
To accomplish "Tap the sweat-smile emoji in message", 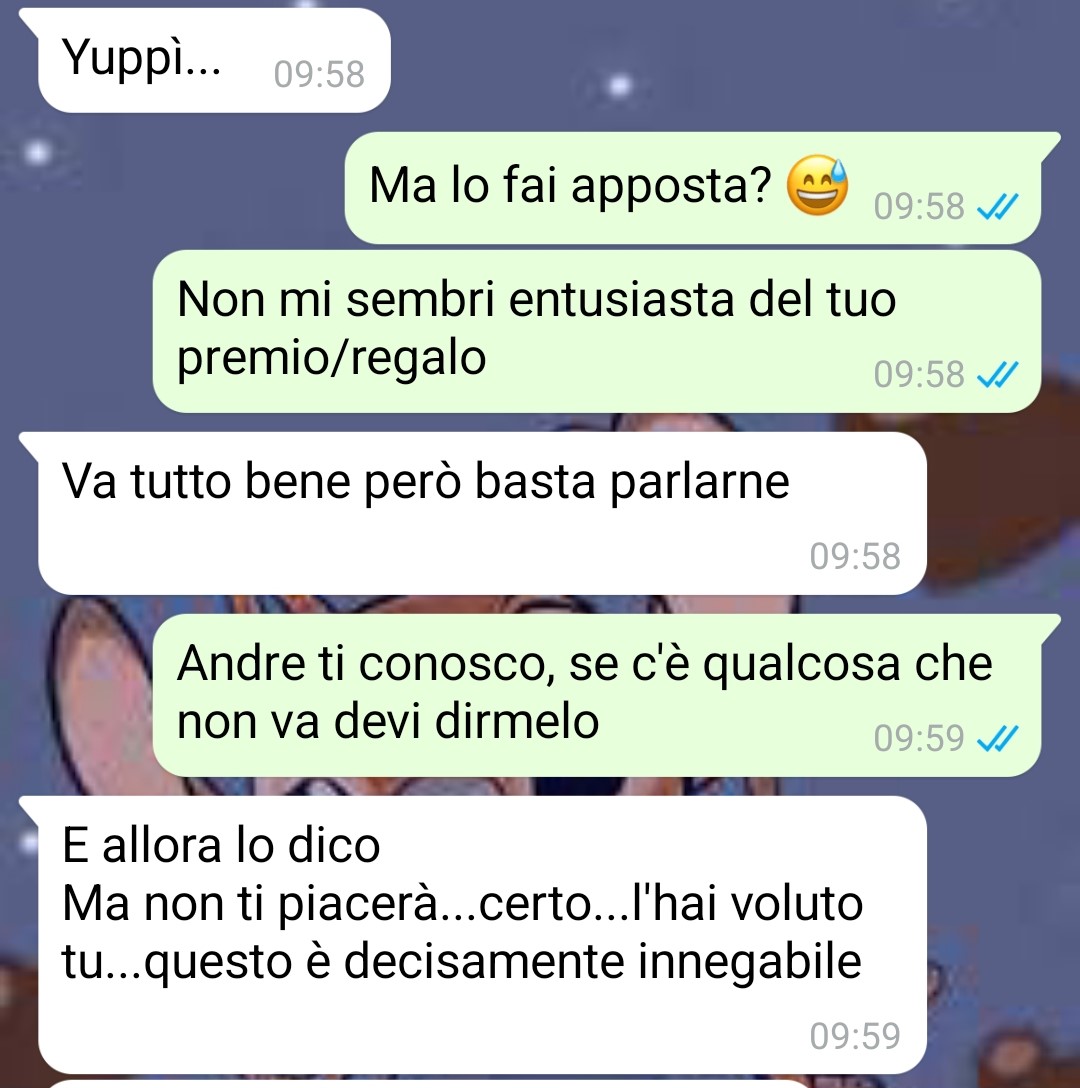I will click(817, 185).
